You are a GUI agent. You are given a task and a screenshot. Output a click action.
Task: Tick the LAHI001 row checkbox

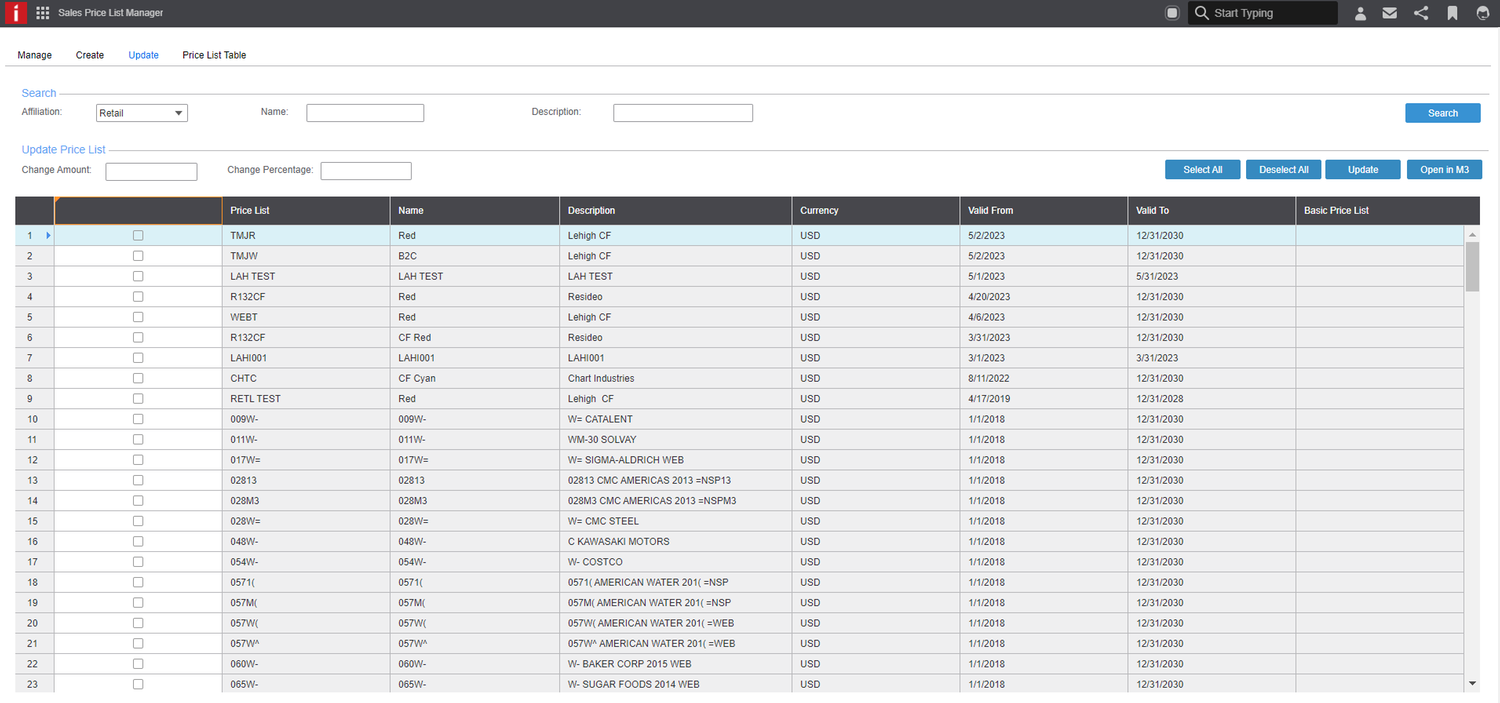[138, 358]
